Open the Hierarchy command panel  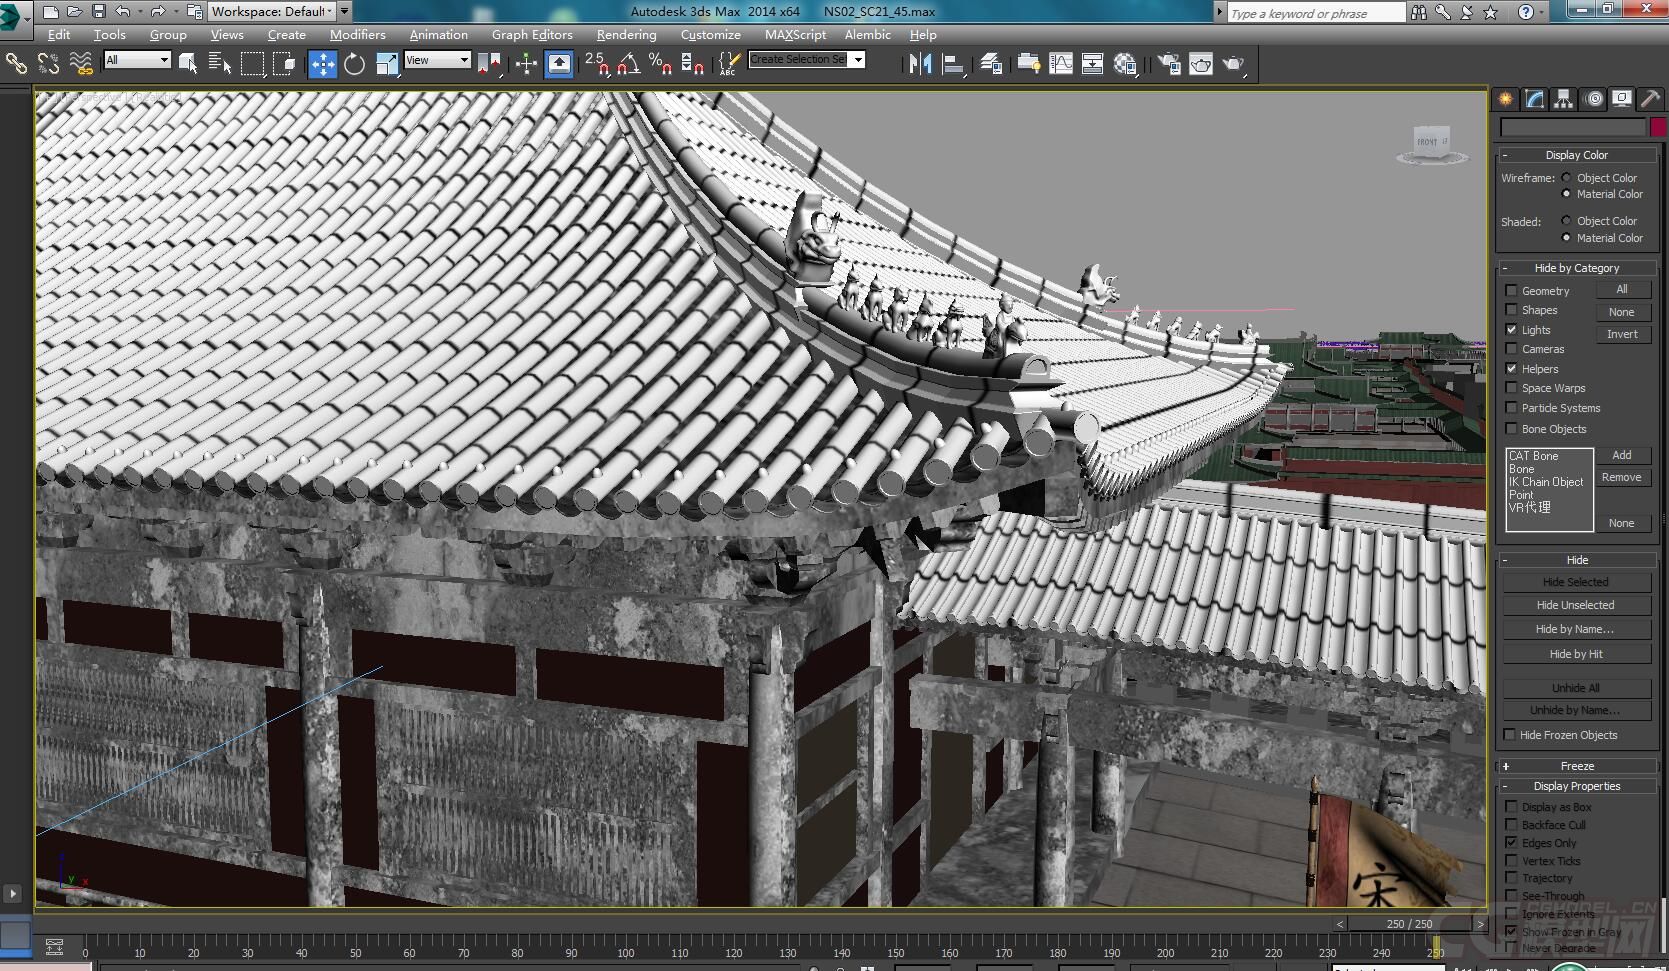1563,99
